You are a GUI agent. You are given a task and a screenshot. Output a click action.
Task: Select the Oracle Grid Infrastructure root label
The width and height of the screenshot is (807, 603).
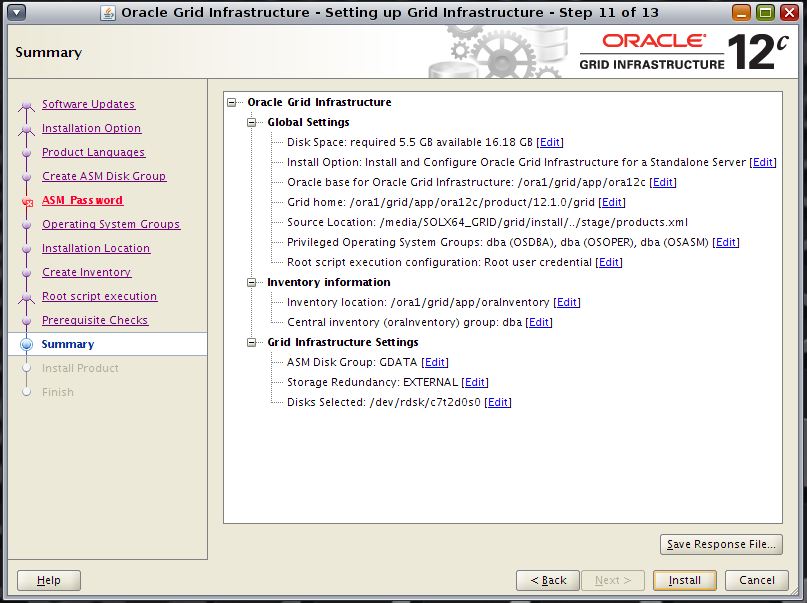[x=319, y=102]
